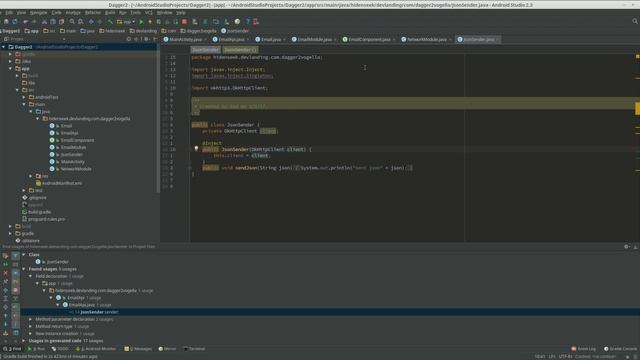This screenshot has width=640, height=360.
Task: Click the Paste icon in toolbar
Action: point(61,22)
